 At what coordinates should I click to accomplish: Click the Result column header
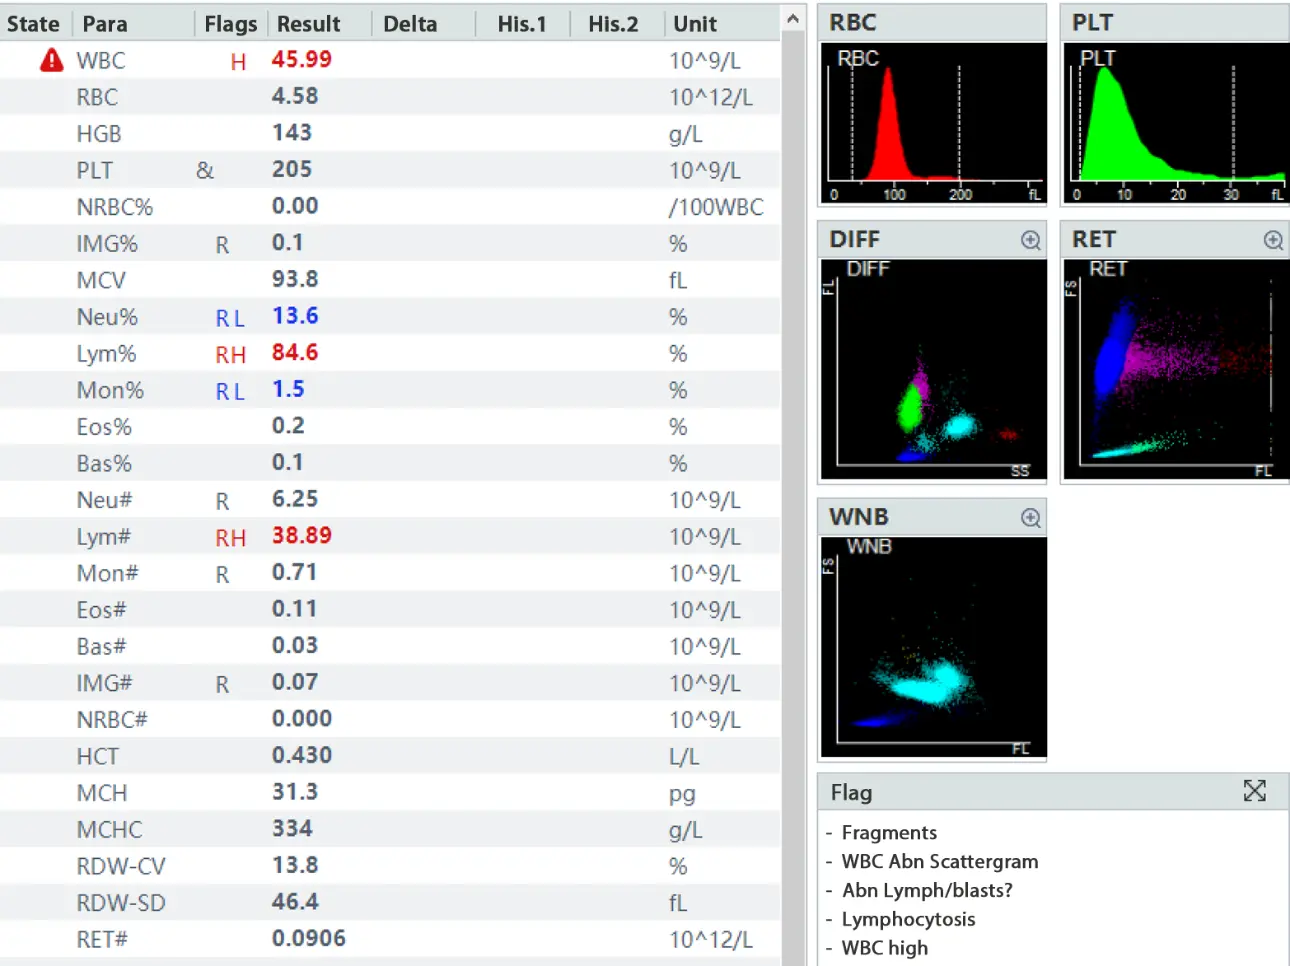[308, 24]
